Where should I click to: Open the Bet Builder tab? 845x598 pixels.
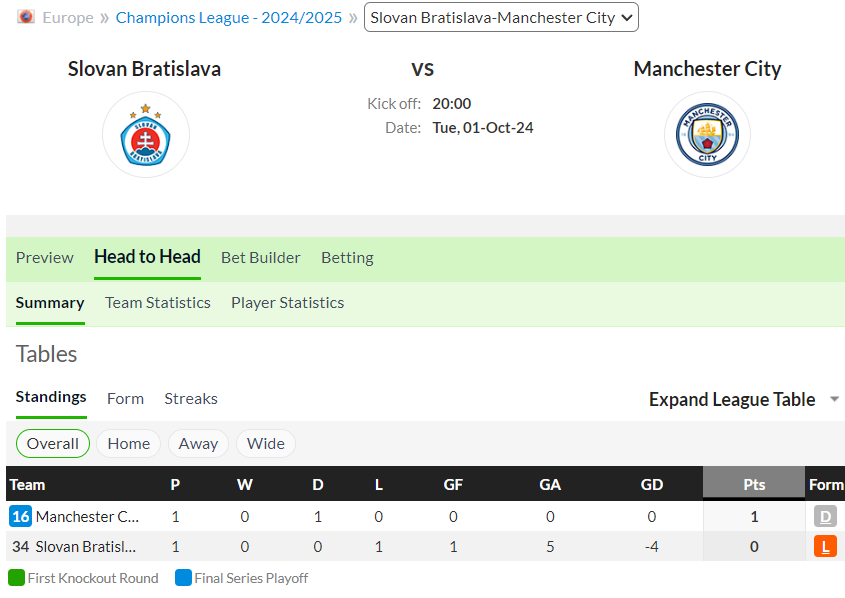(260, 258)
